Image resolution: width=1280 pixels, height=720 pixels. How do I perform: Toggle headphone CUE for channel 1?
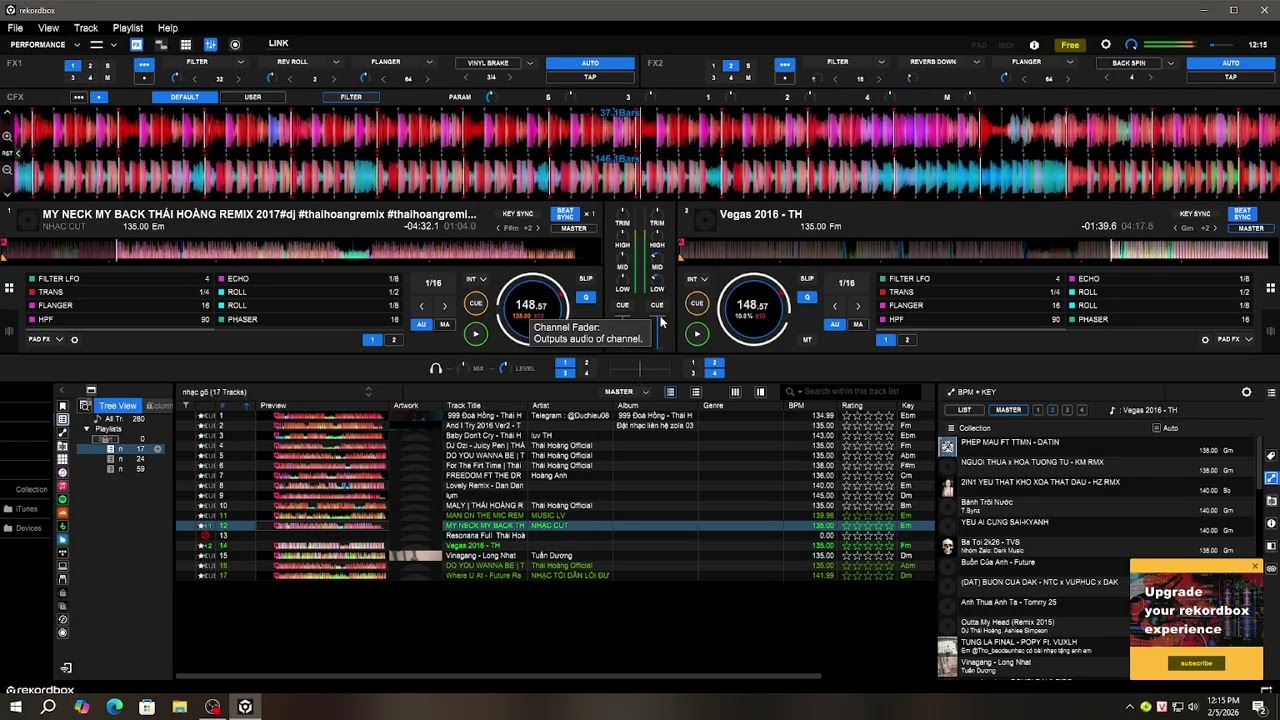[623, 305]
